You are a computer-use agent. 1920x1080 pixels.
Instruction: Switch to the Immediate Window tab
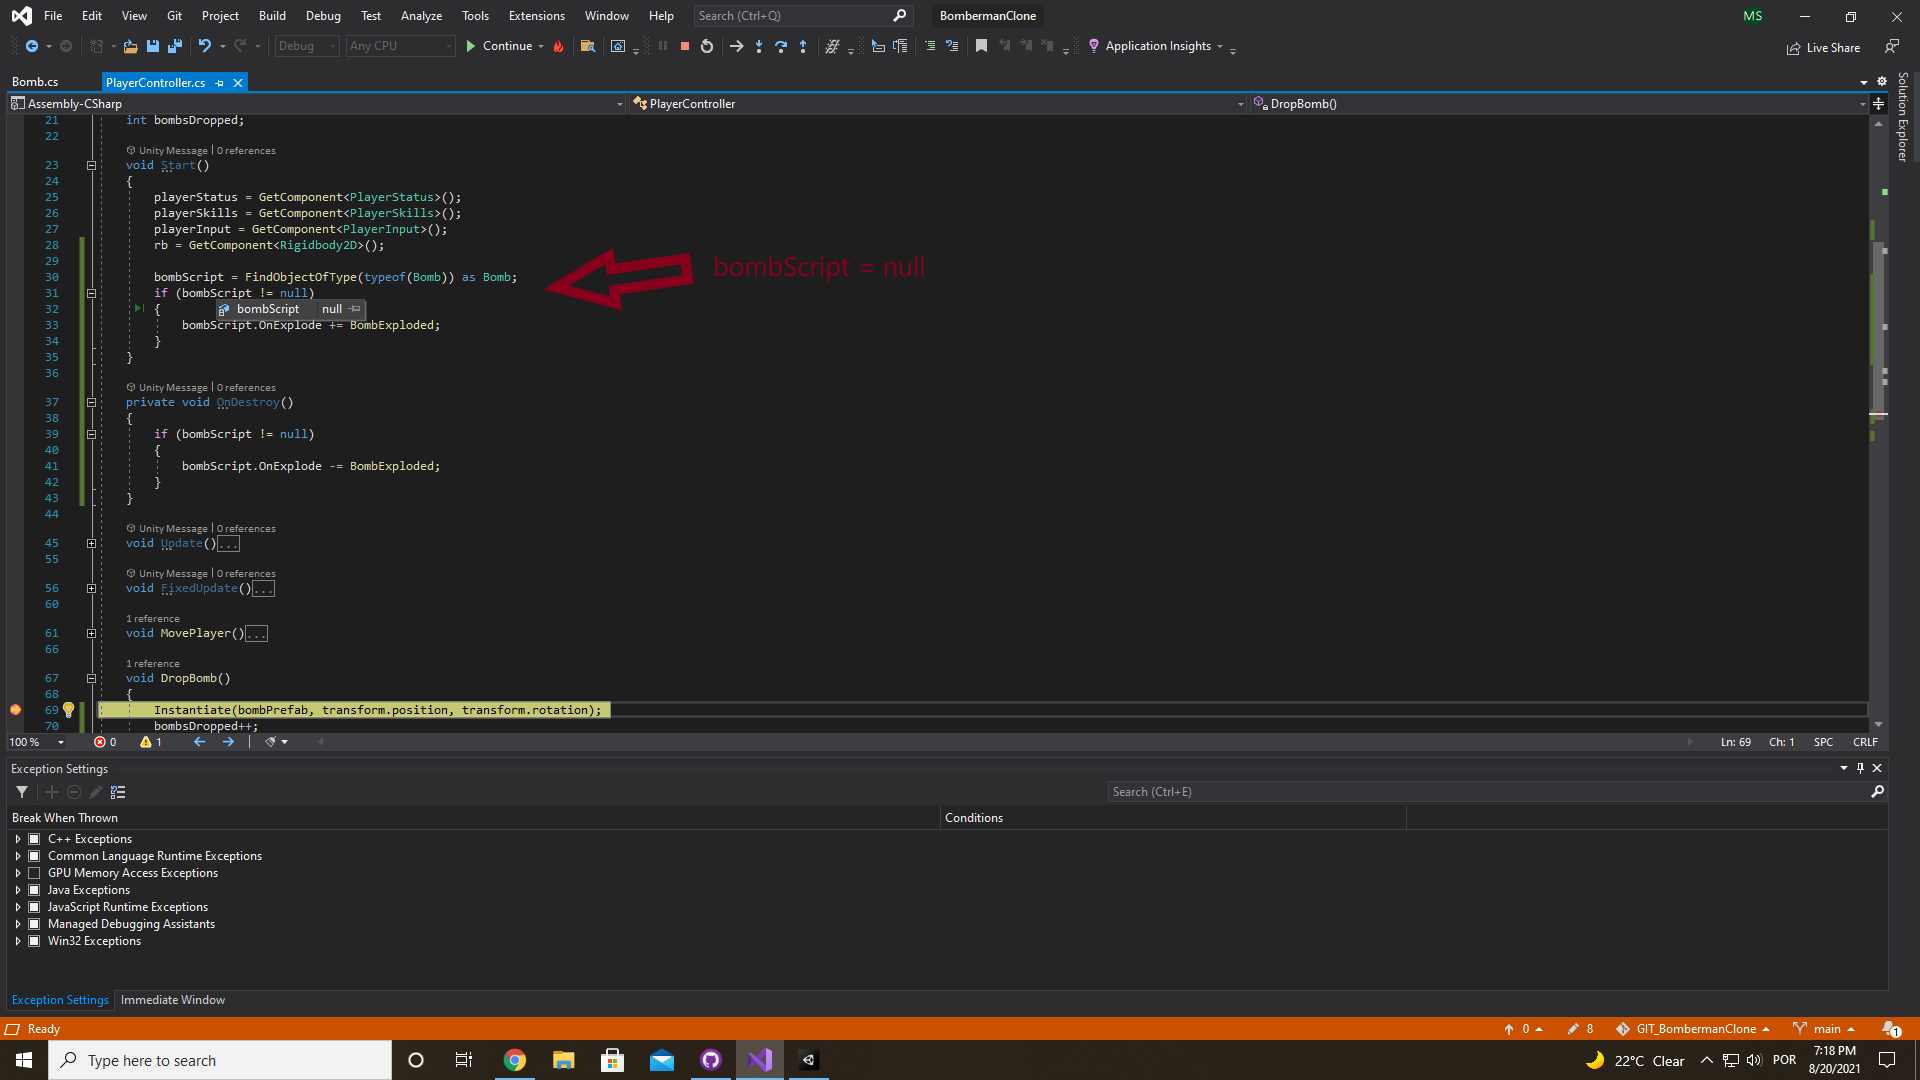click(x=173, y=1000)
